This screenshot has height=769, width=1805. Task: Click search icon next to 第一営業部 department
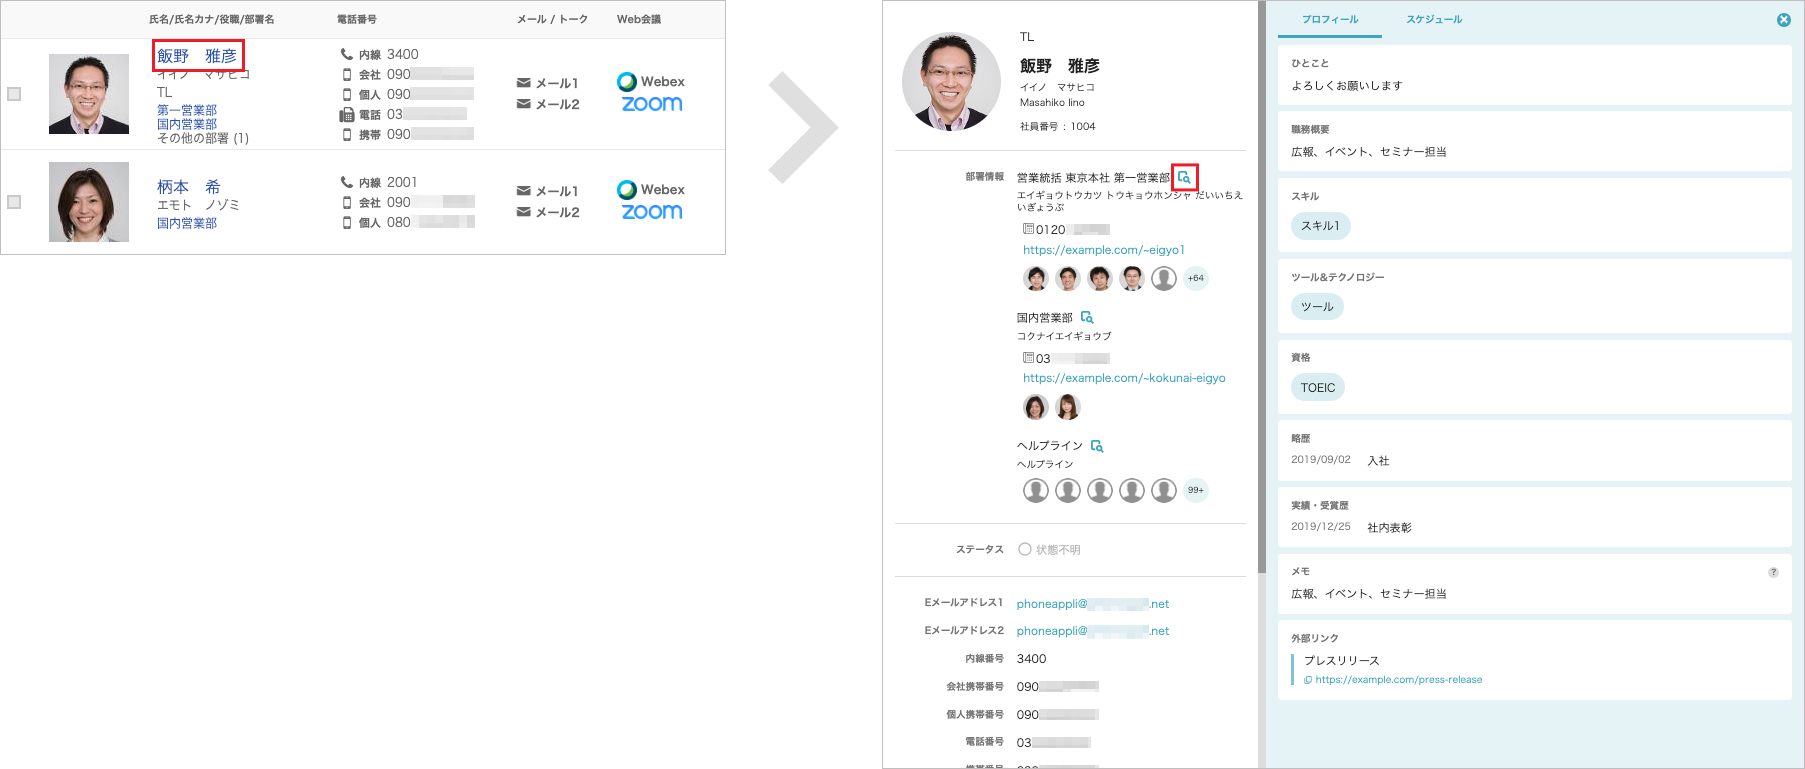(x=1184, y=177)
